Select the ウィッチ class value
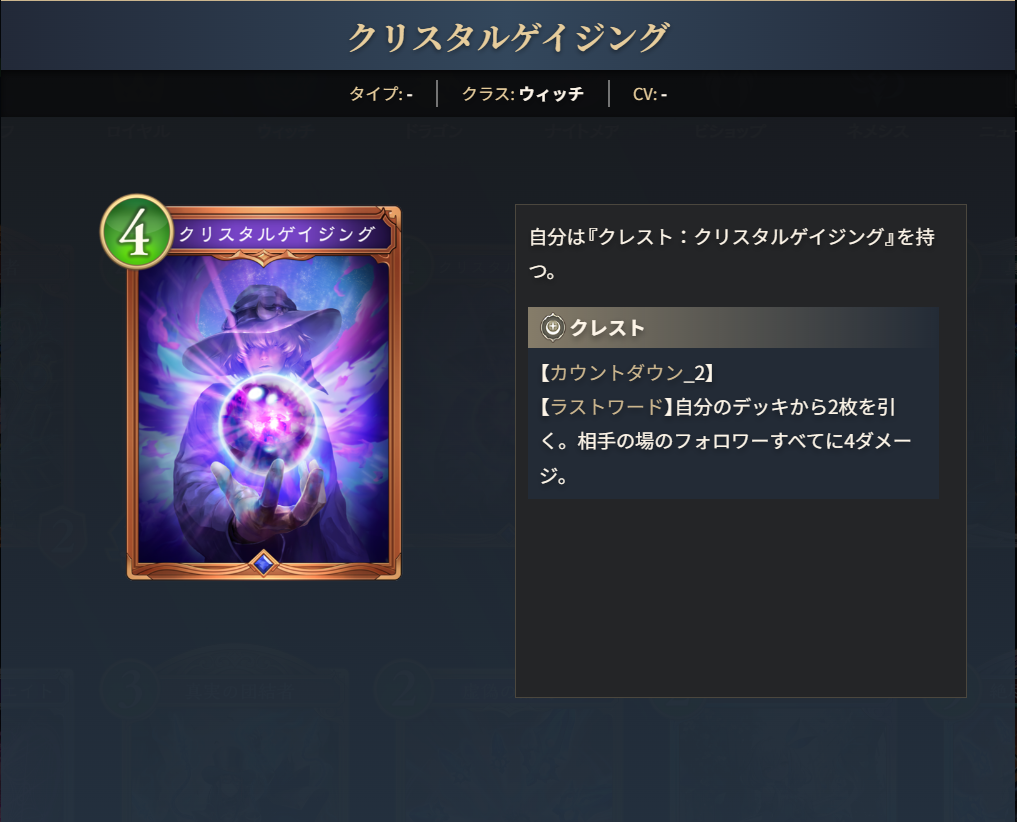The height and width of the screenshot is (822, 1017). pyautogui.click(x=551, y=94)
